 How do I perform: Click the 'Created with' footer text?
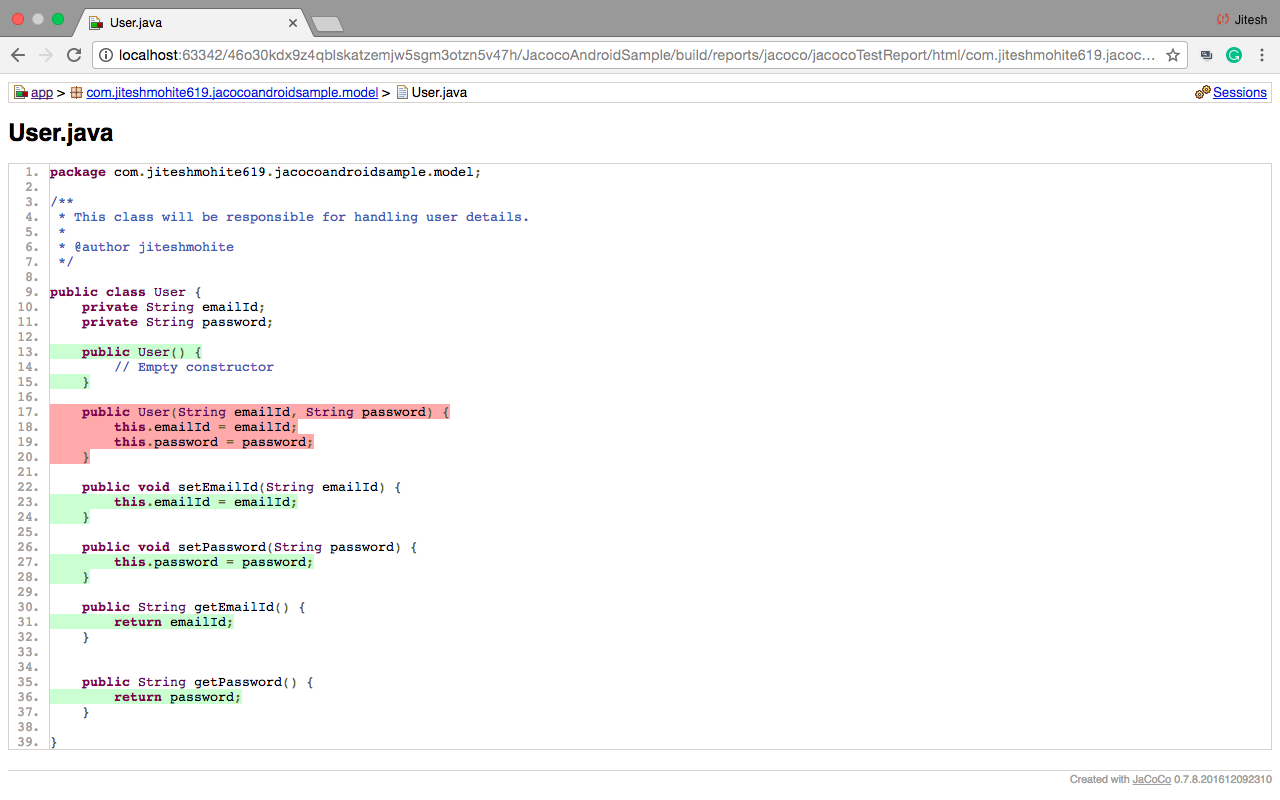(1100, 780)
